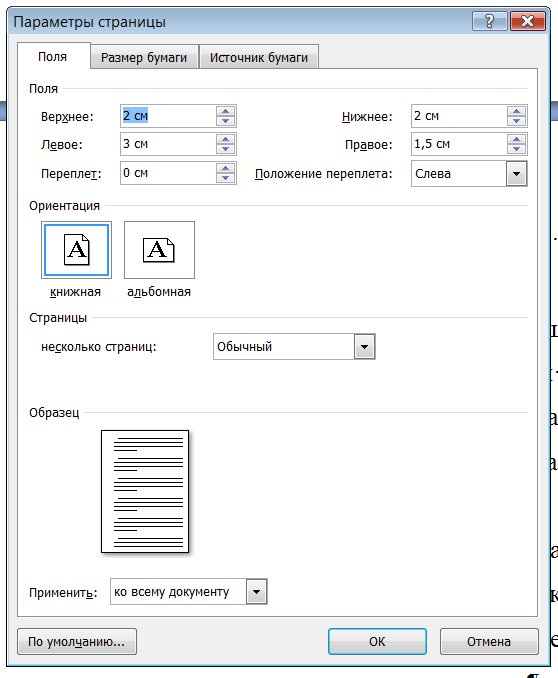Decrease the Левое margin value
This screenshot has height=678, width=558.
click(225, 149)
